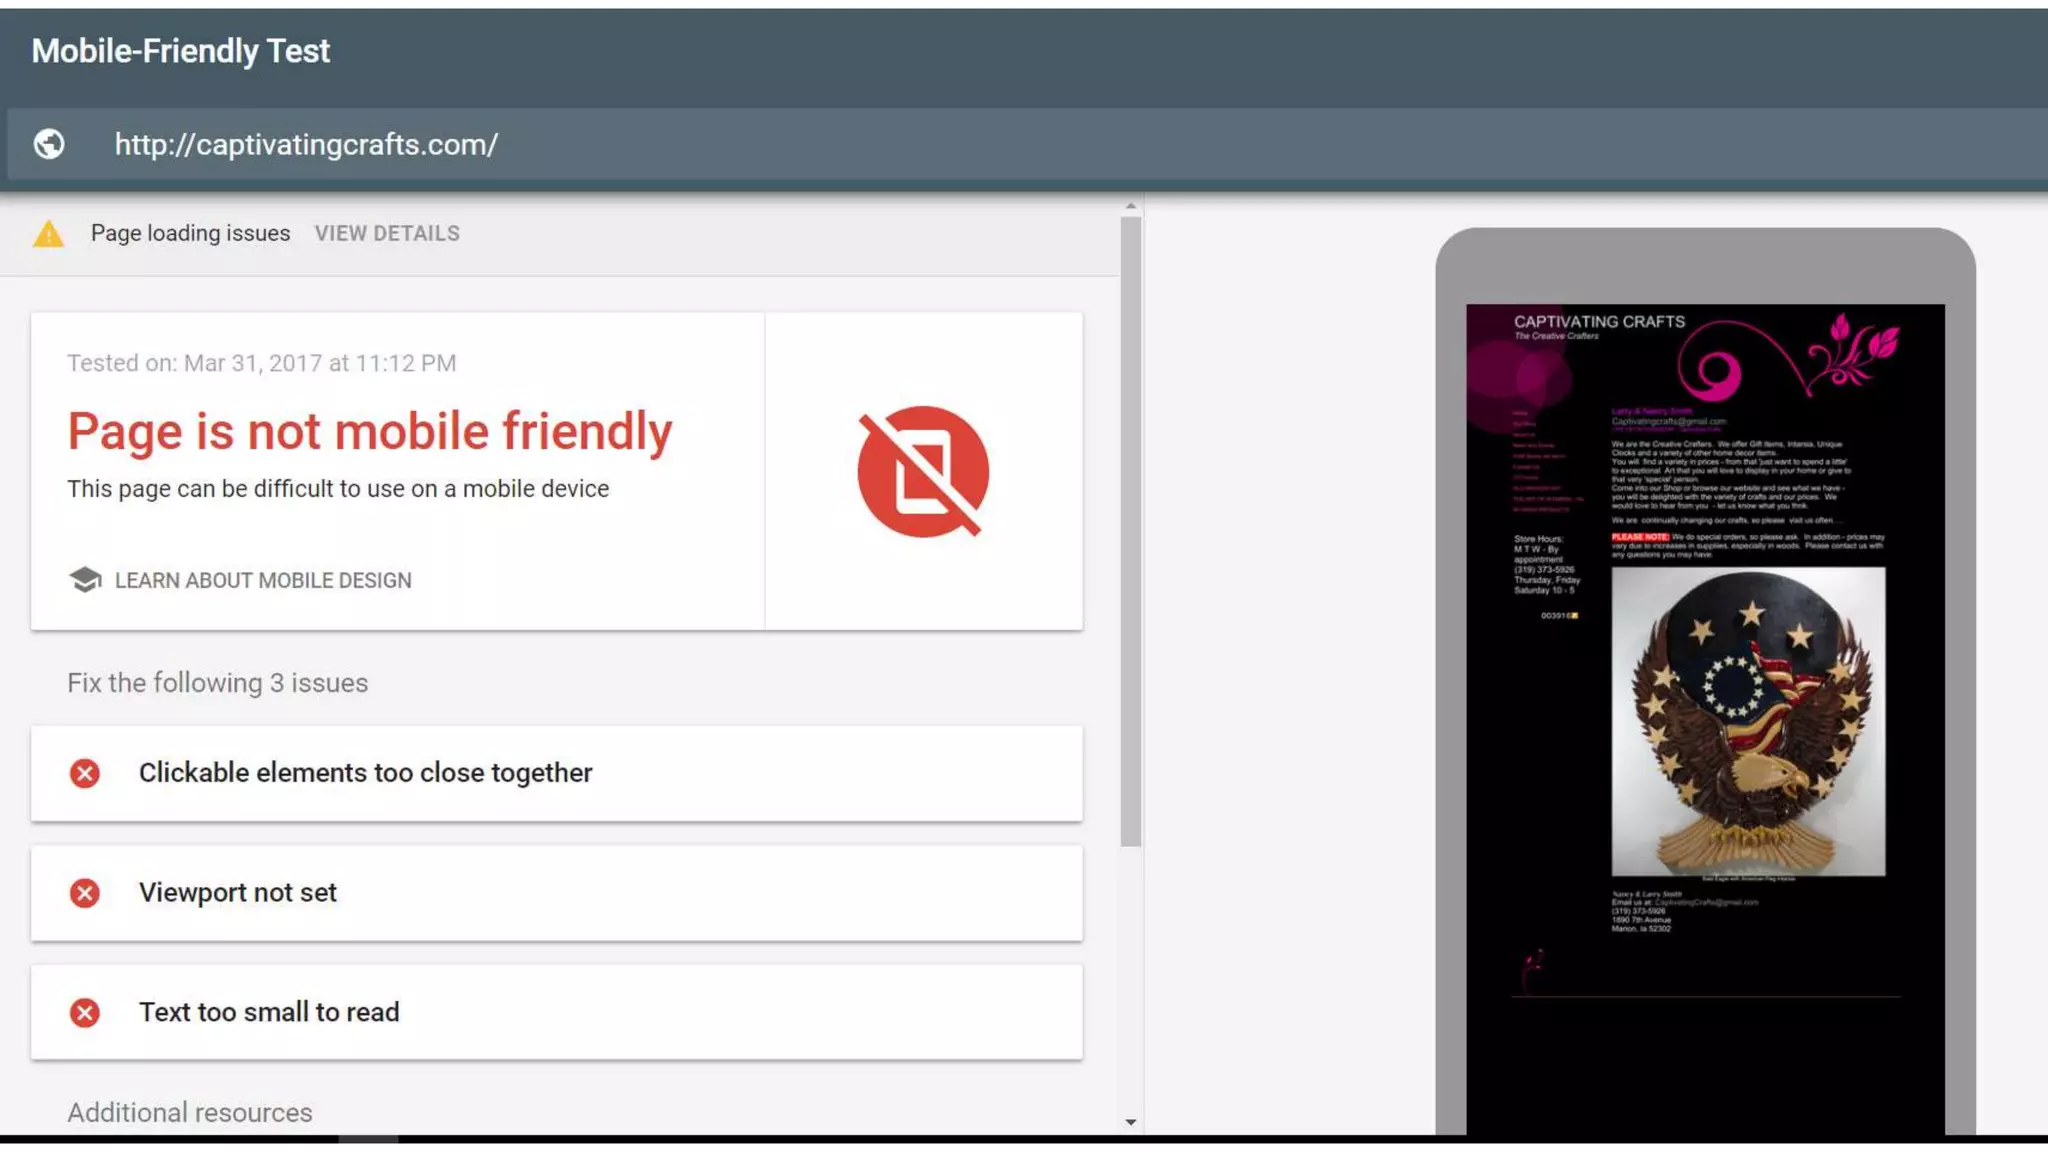This screenshot has height=1152, width=2048.
Task: Click Captivating Crafts header in phone preview
Action: 1599,322
